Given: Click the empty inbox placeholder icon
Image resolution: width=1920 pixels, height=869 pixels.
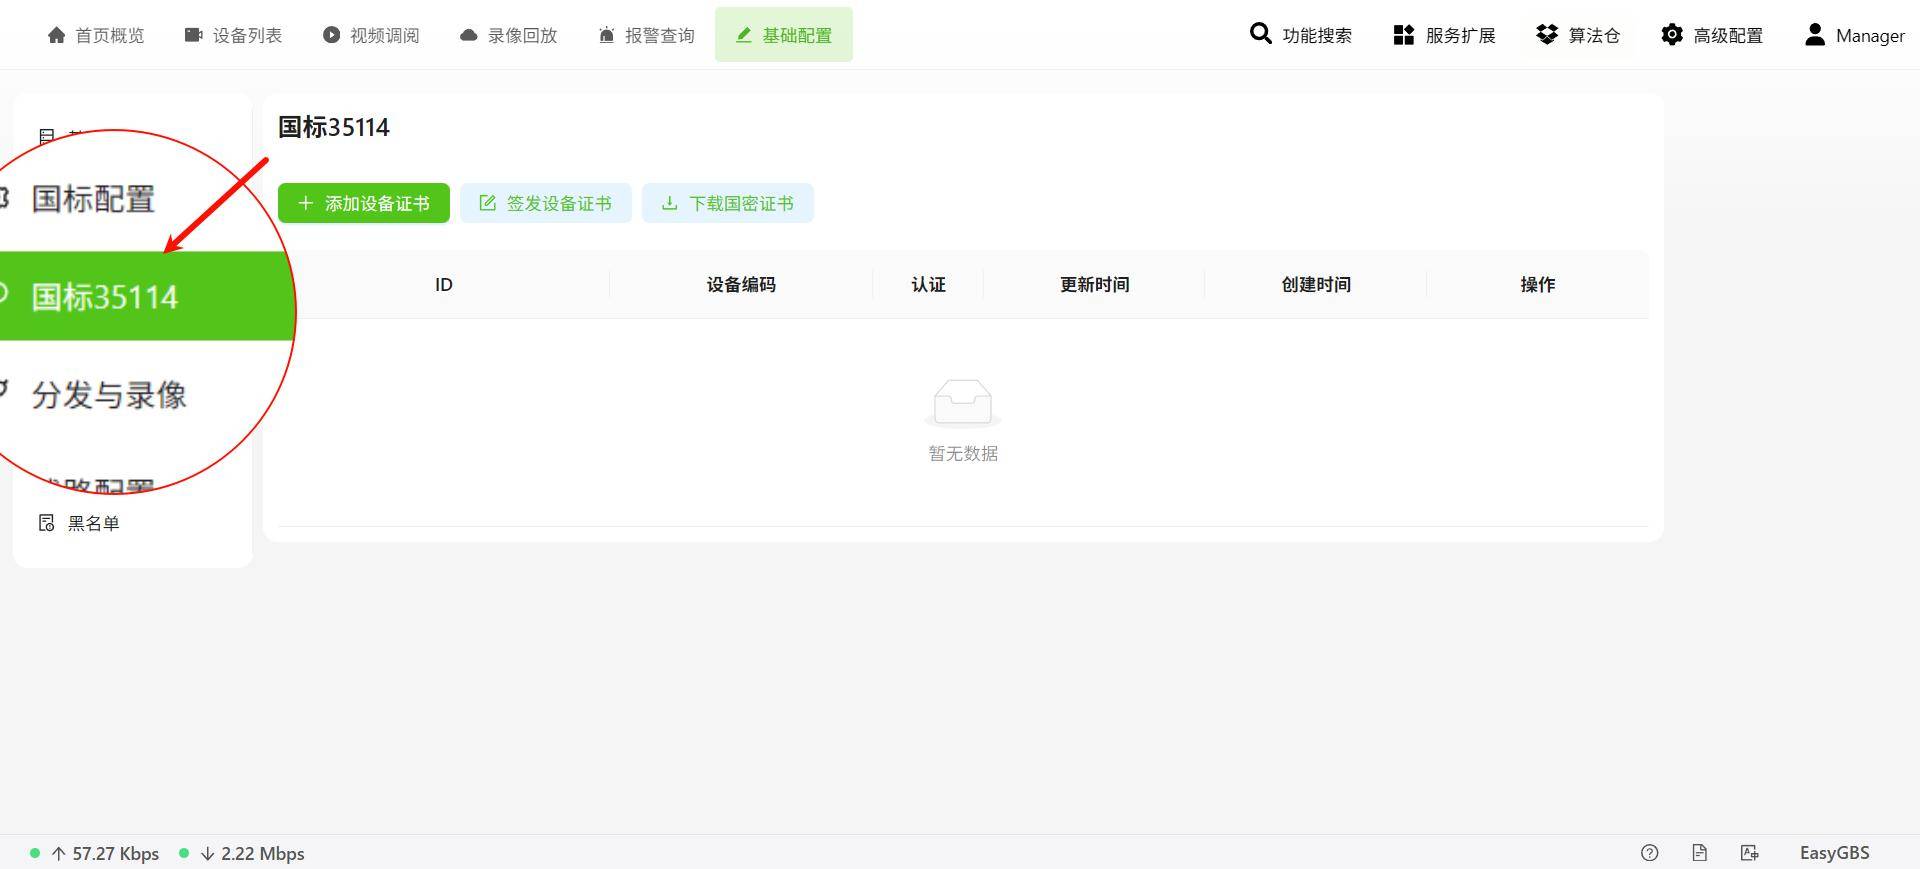Looking at the screenshot, I should [963, 403].
